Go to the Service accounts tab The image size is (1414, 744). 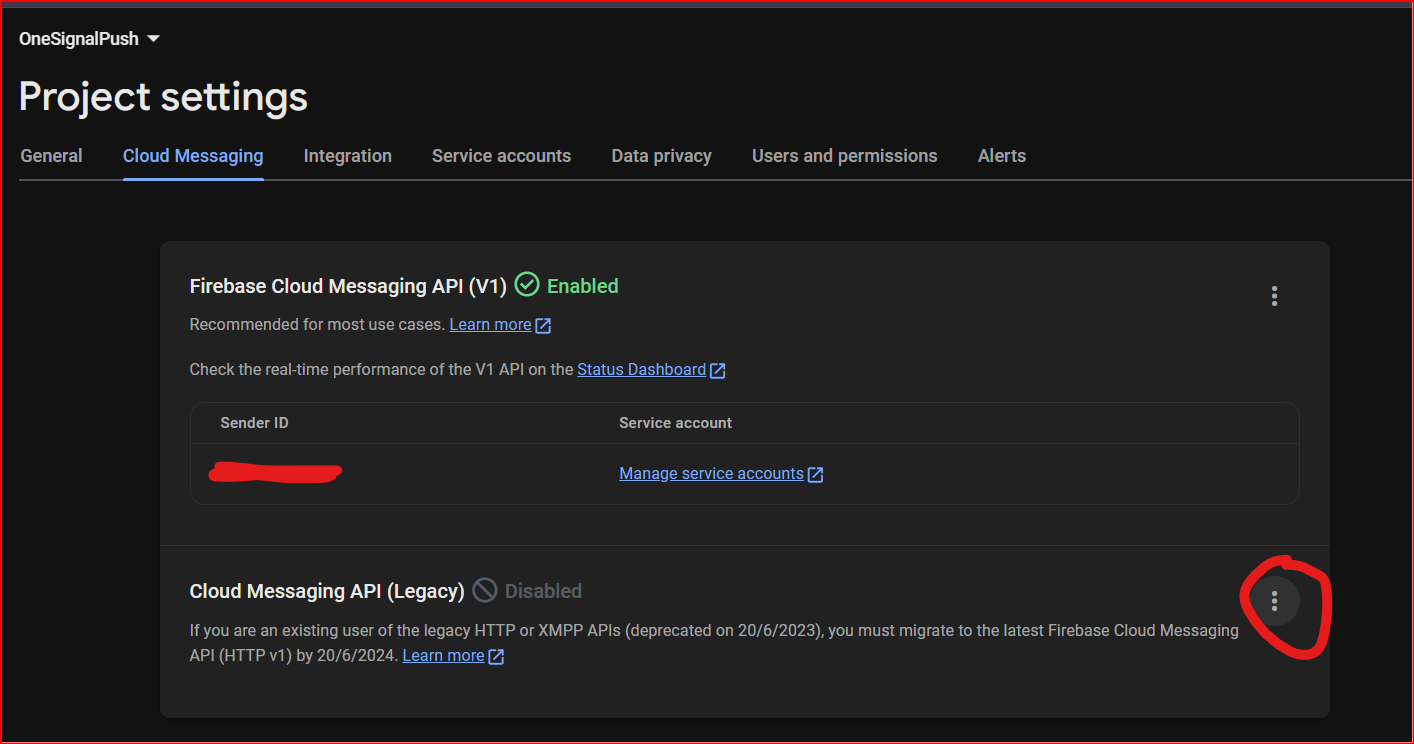pyautogui.click(x=501, y=156)
